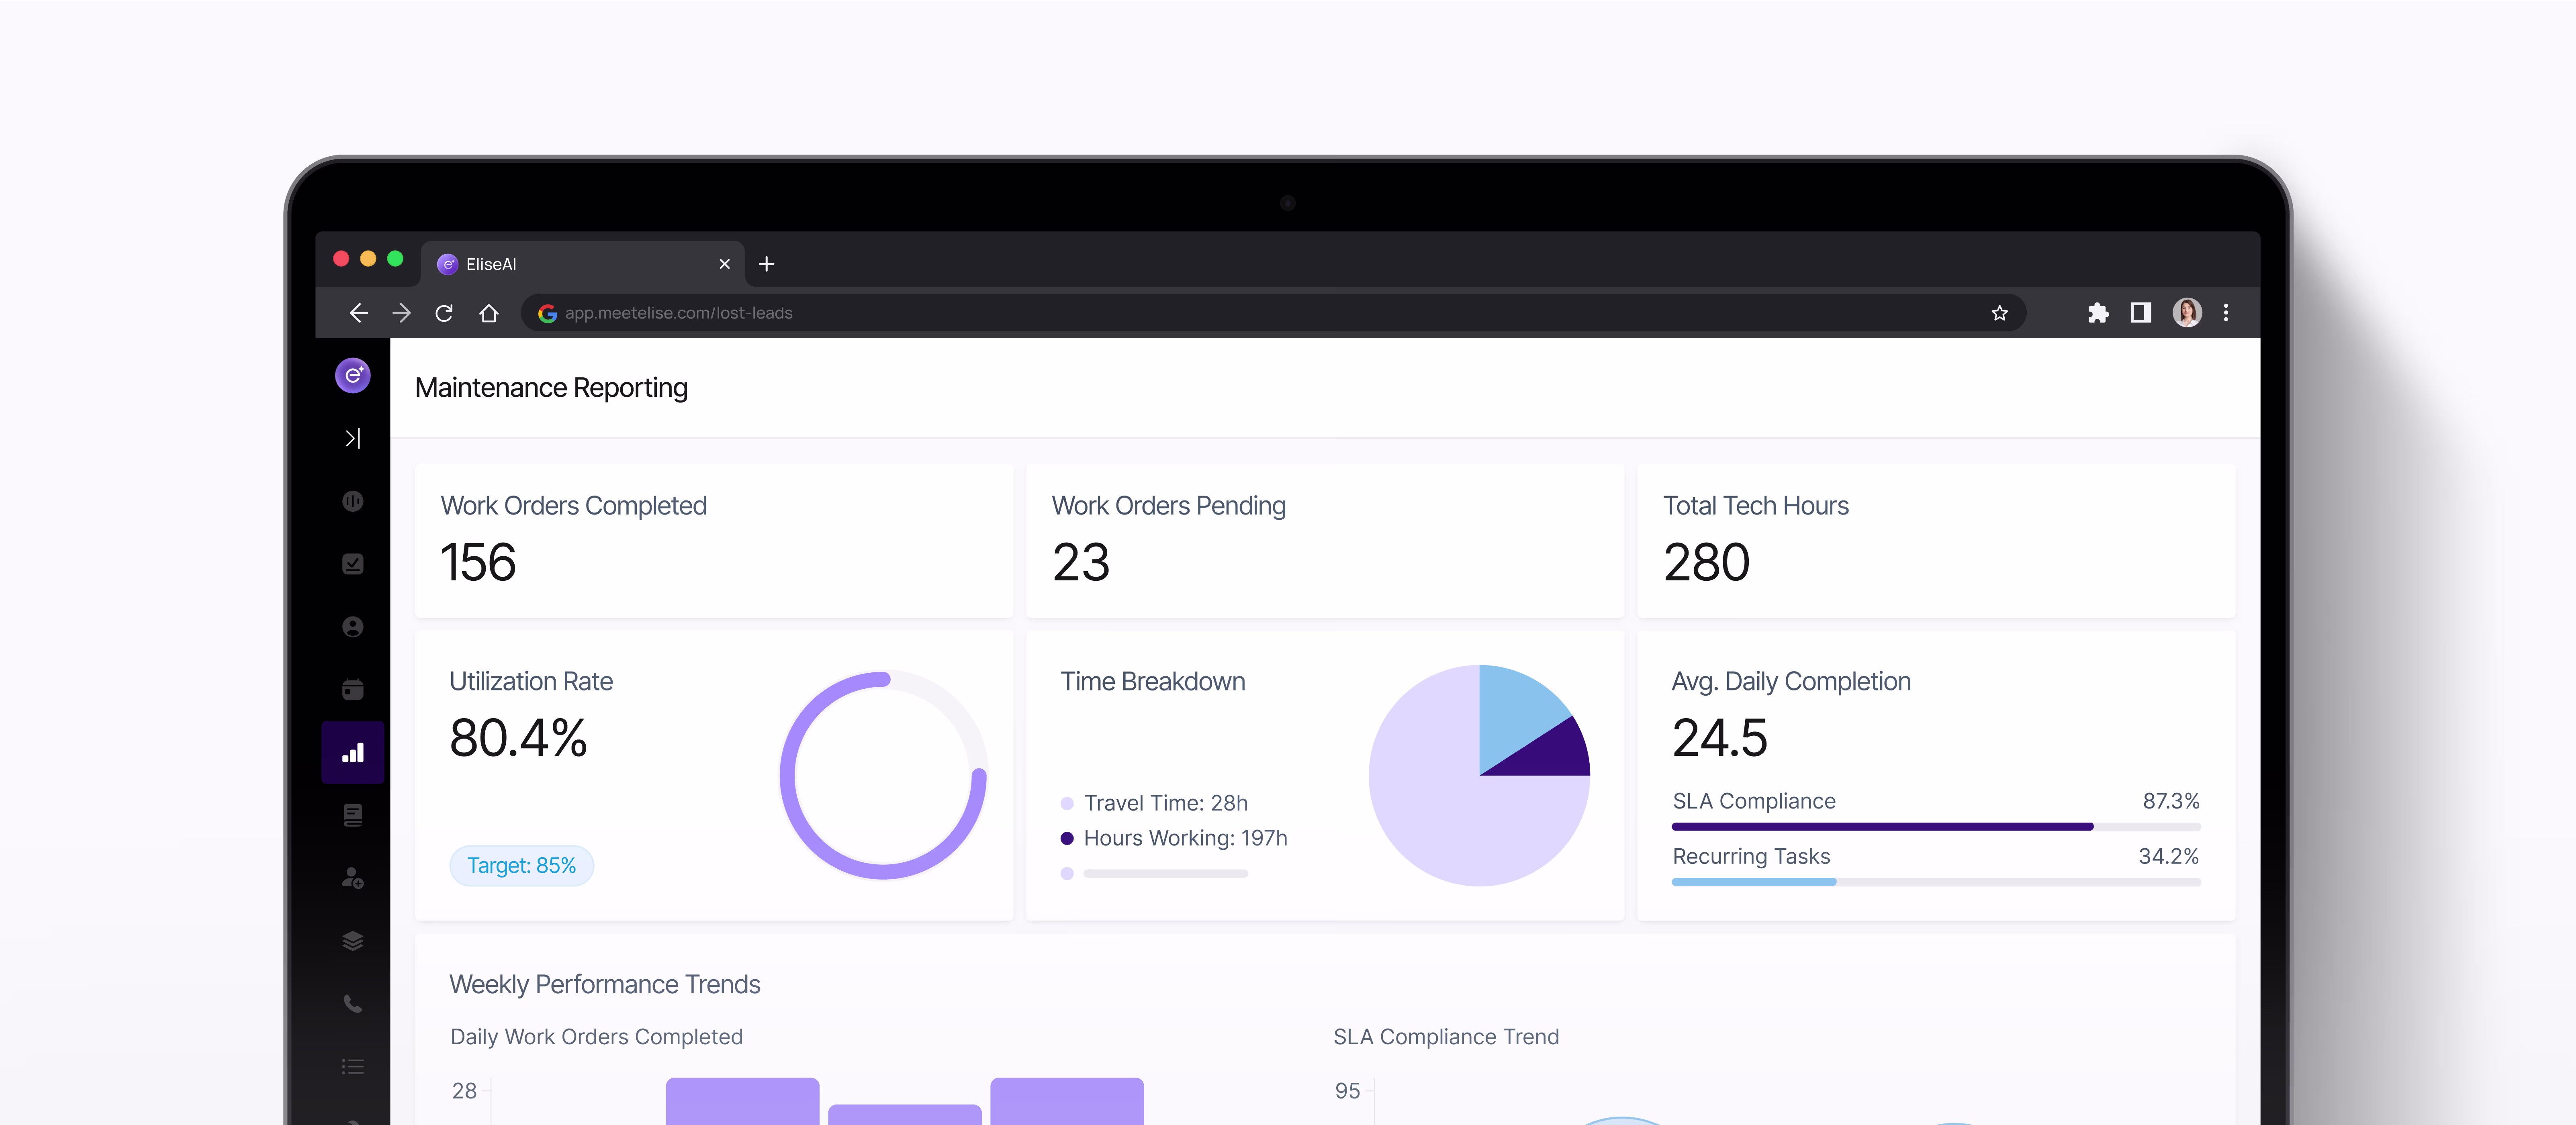Viewport: 2576px width, 1125px height.
Task: Click the Travel Time lavender legend dot
Action: click(x=1067, y=803)
